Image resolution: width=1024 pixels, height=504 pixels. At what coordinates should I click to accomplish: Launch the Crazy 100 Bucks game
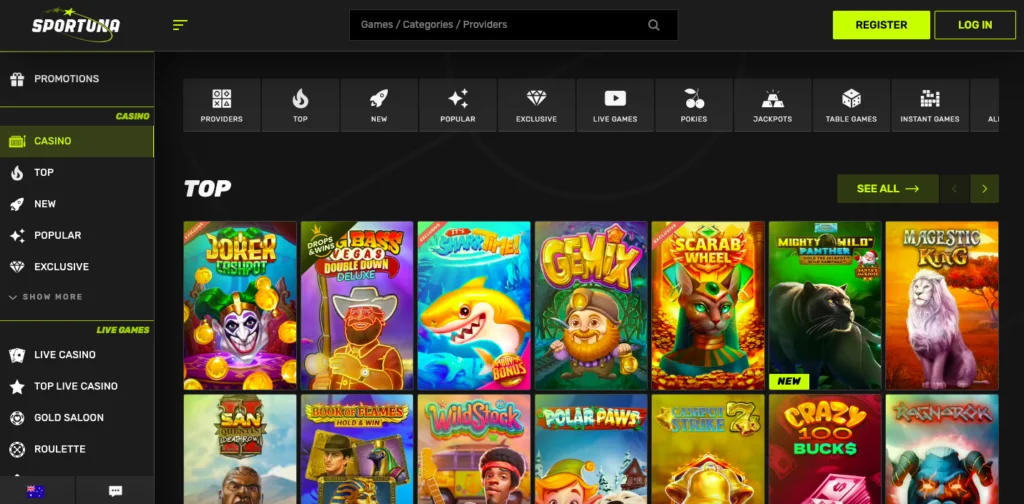click(825, 449)
